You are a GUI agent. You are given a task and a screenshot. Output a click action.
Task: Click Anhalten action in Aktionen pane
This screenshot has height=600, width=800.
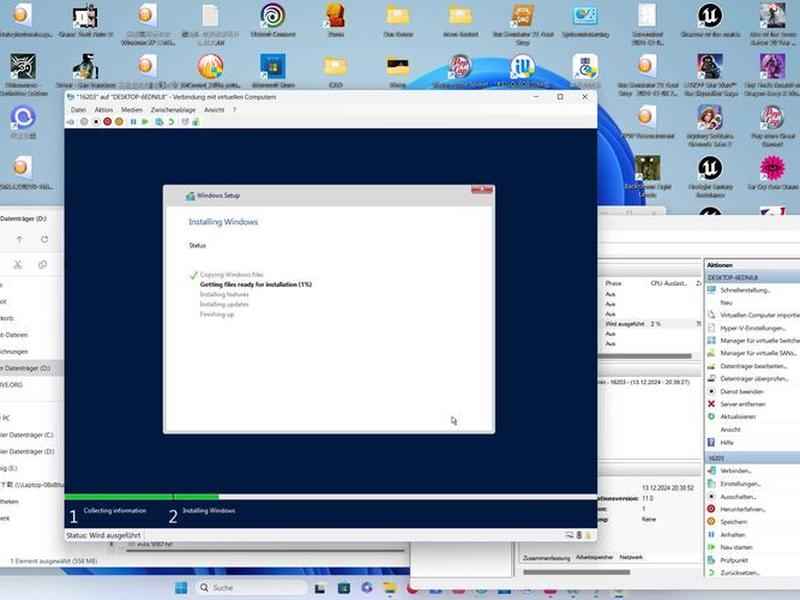(732, 535)
